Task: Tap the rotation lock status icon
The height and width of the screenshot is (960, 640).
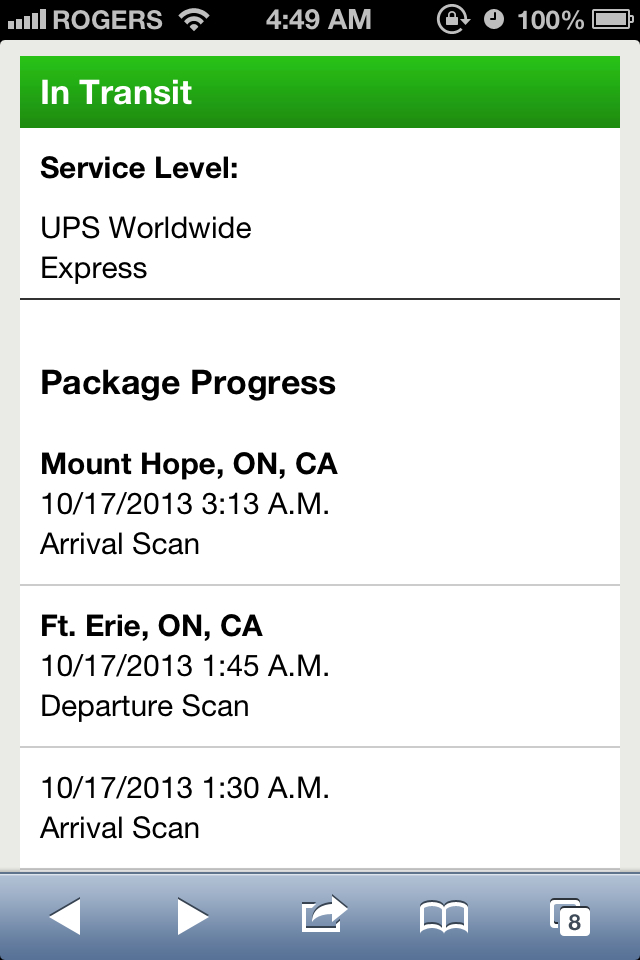Action: pyautogui.click(x=453, y=20)
